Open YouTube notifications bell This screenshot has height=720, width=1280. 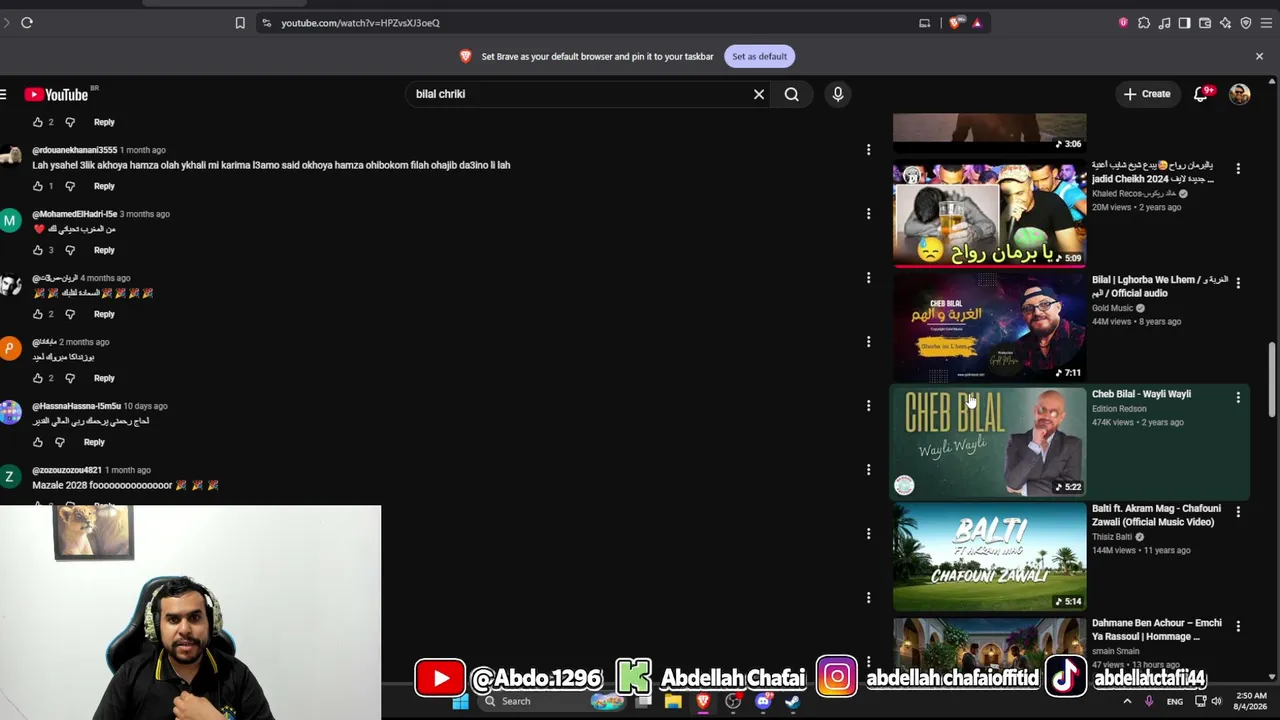click(1201, 94)
